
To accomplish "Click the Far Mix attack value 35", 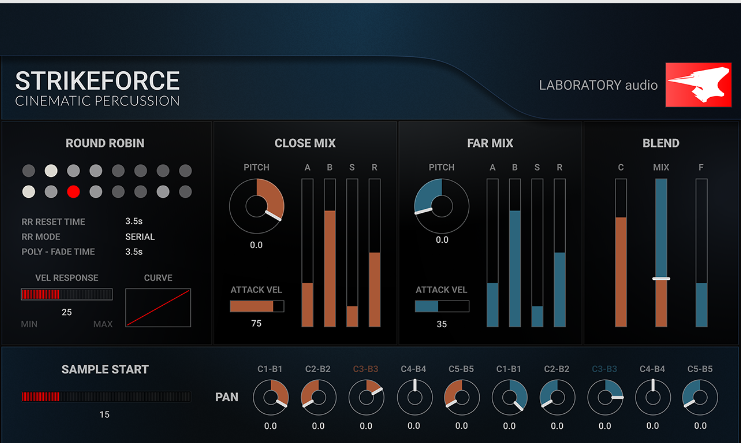I will coord(441,324).
